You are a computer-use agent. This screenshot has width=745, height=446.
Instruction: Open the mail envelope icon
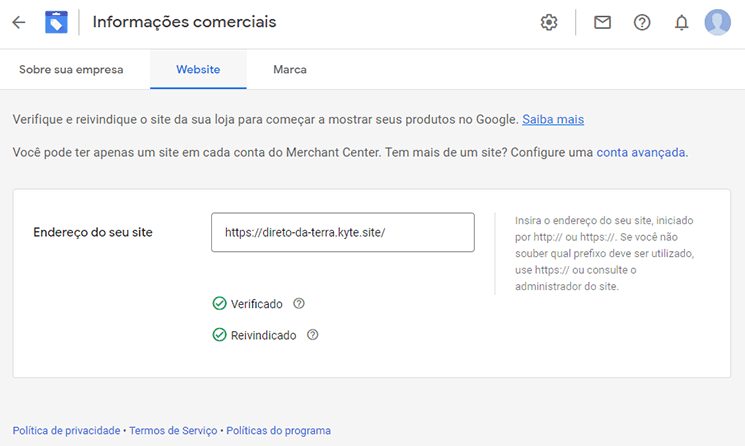click(x=602, y=22)
